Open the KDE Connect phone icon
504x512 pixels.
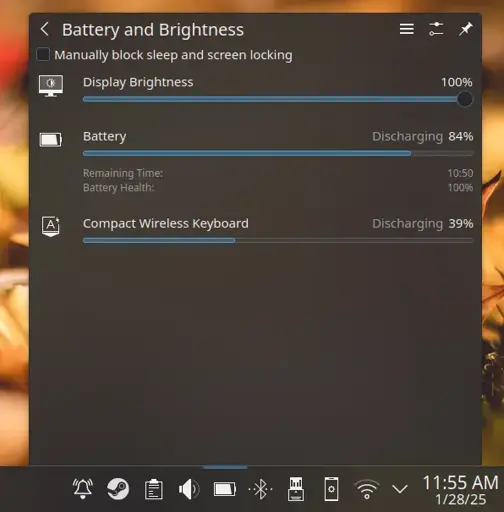331,489
